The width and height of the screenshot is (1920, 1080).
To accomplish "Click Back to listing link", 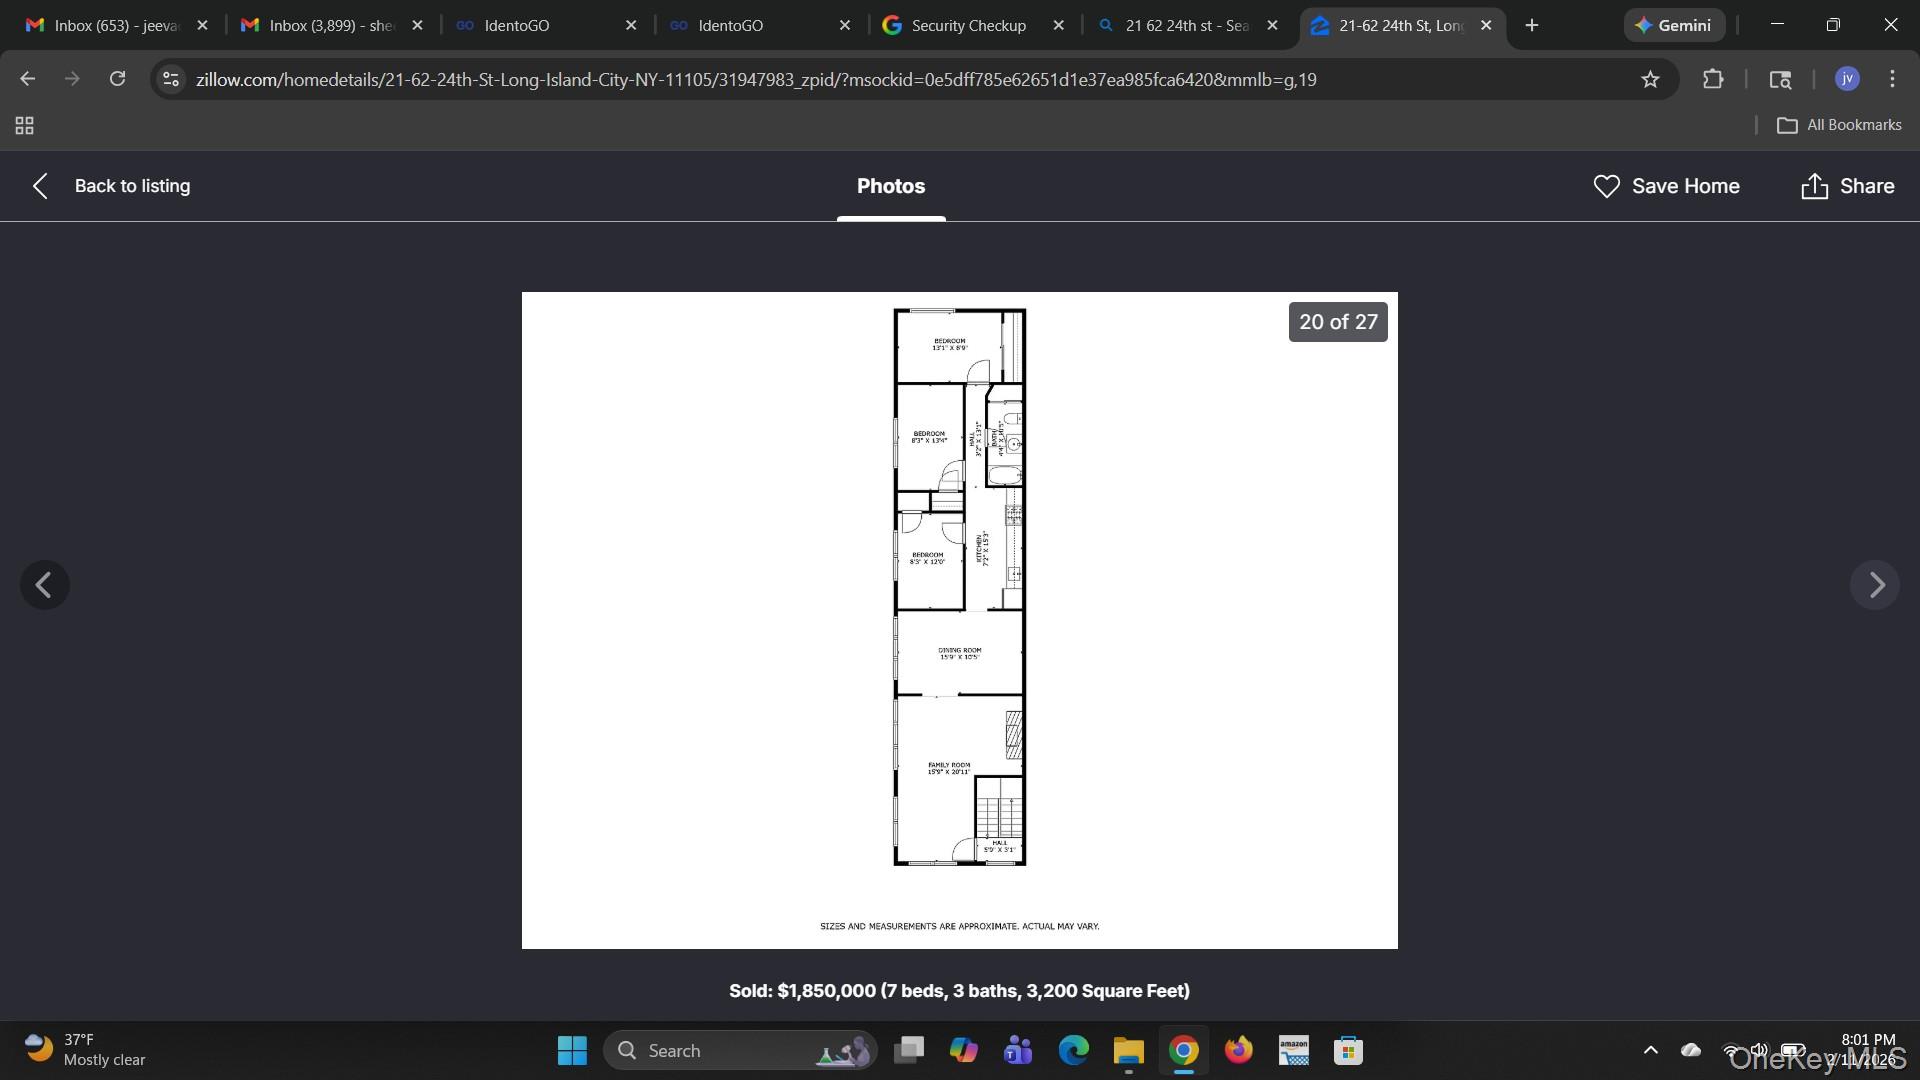I will point(131,186).
